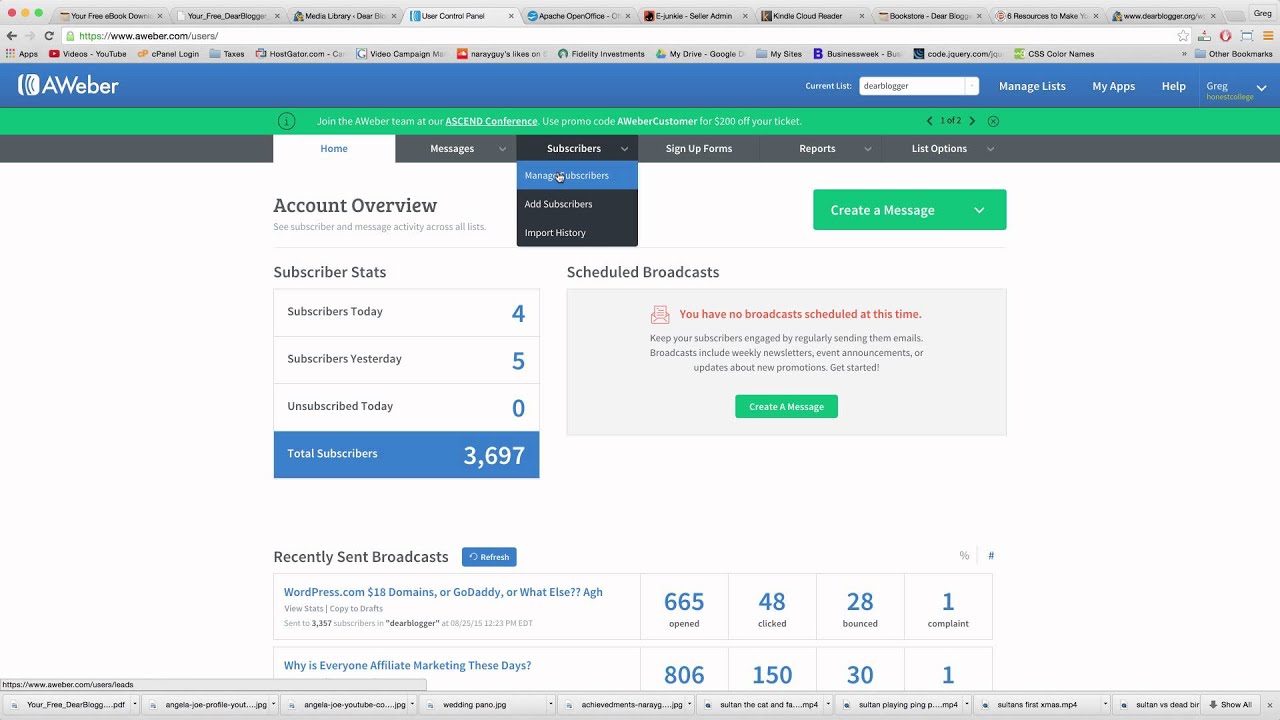Image resolution: width=1280 pixels, height=720 pixels.
Task: Go to previous banner announcement arrow
Action: click(930, 121)
